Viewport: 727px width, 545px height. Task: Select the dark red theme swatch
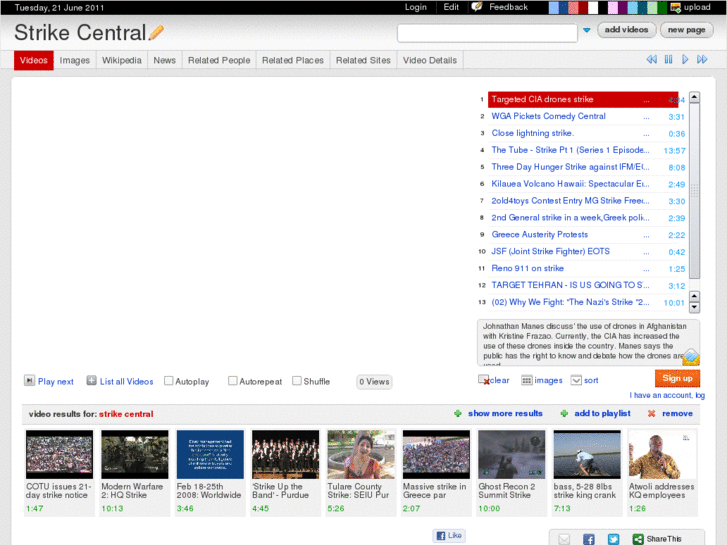583,7
